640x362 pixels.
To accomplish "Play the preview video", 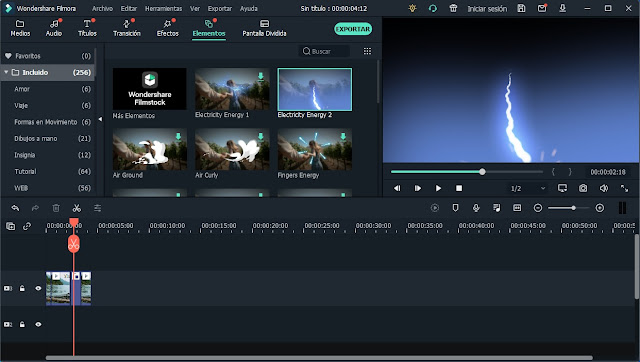I will click(438, 188).
